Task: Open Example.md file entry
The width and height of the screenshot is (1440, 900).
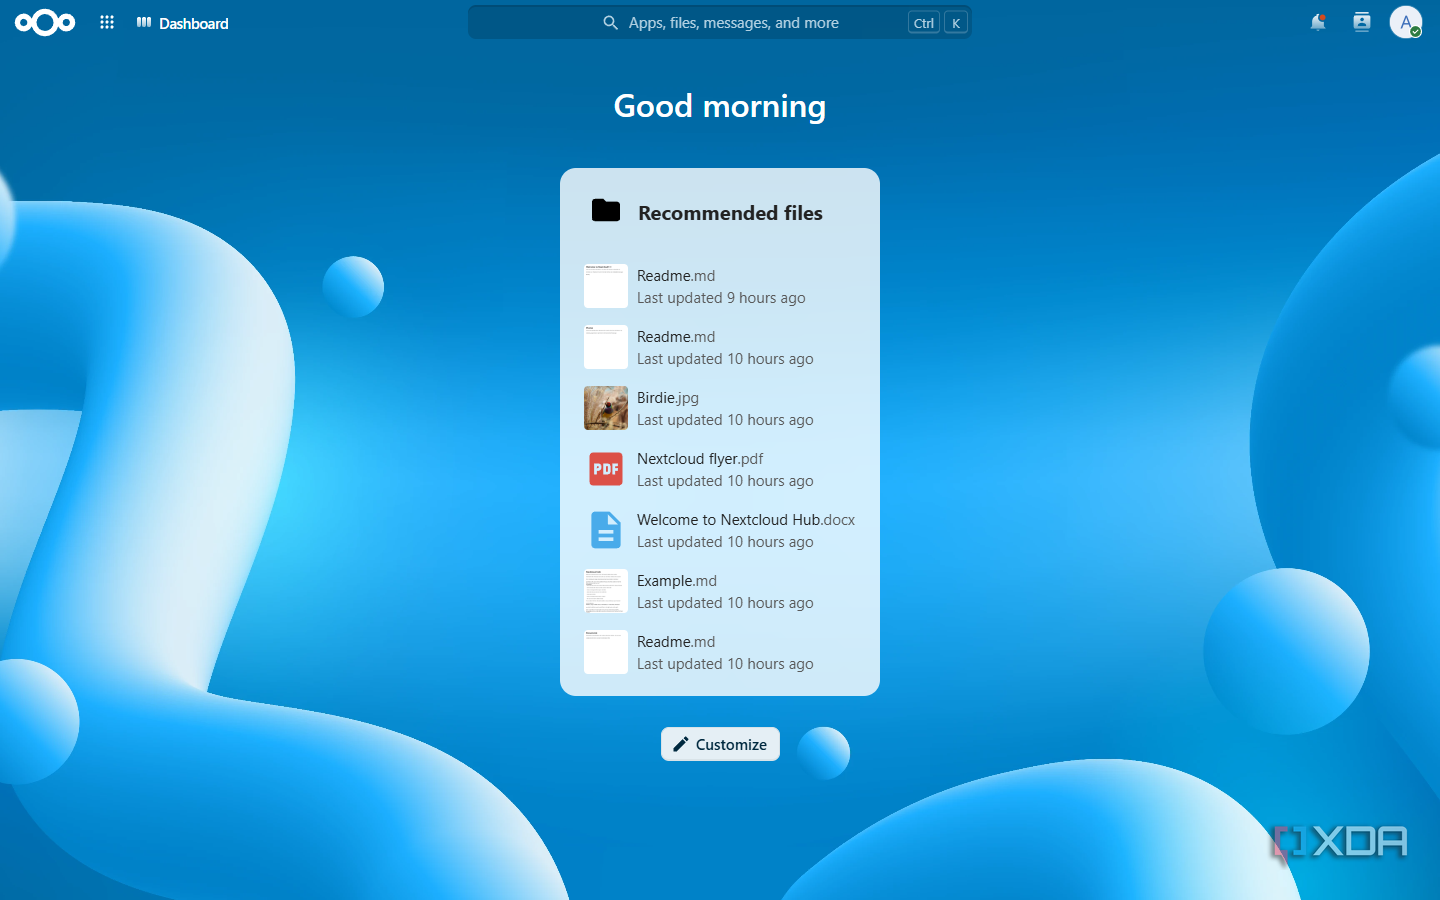Action: [720, 591]
